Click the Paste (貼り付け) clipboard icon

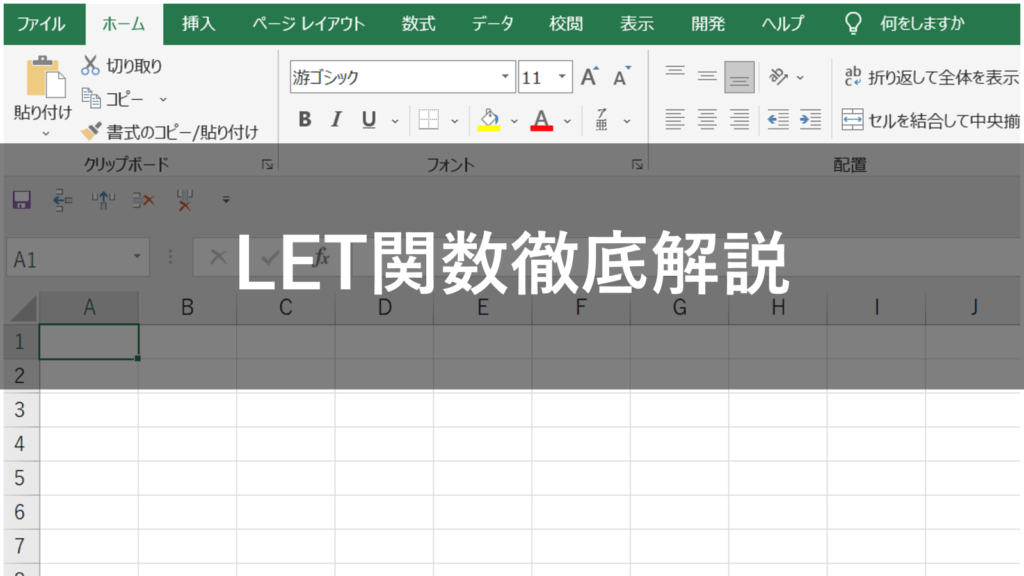[43, 77]
